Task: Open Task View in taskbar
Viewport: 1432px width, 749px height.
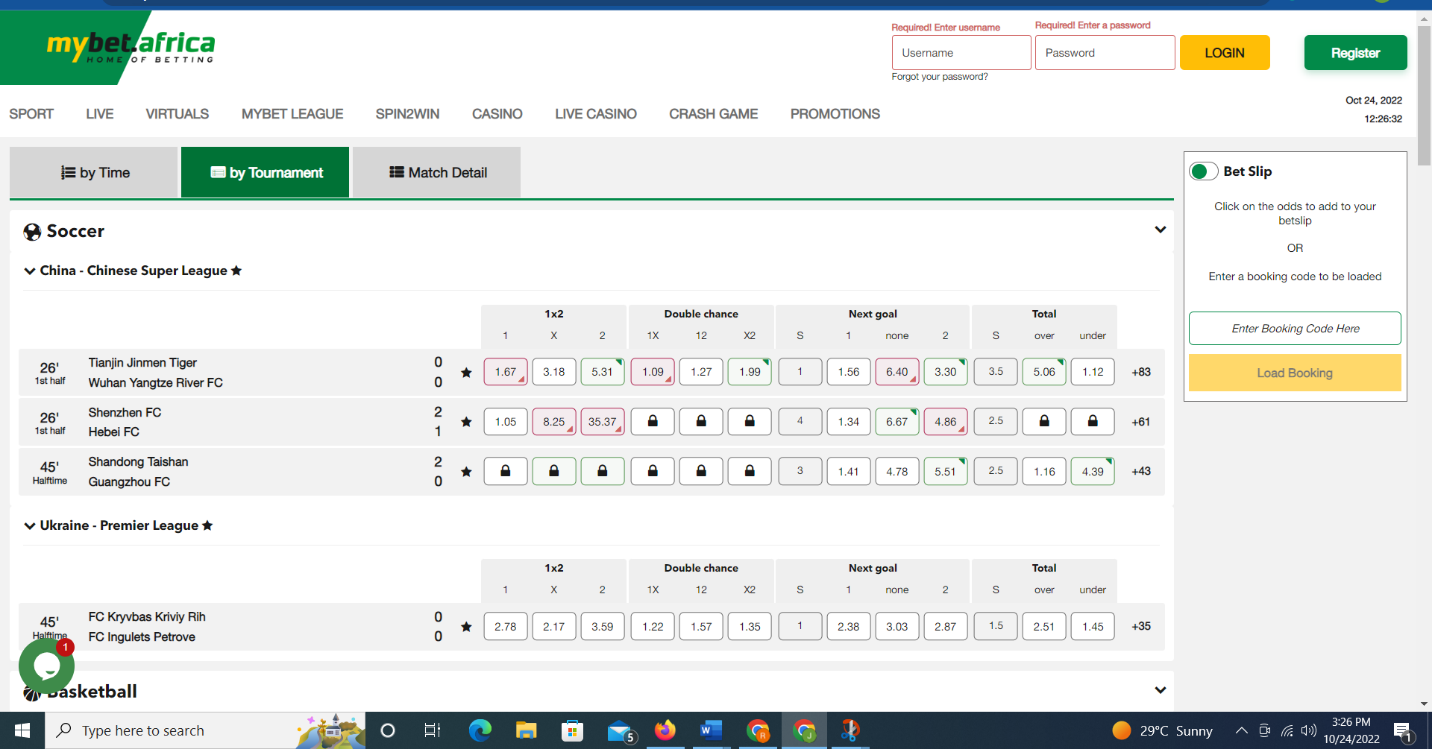Action: point(432,731)
